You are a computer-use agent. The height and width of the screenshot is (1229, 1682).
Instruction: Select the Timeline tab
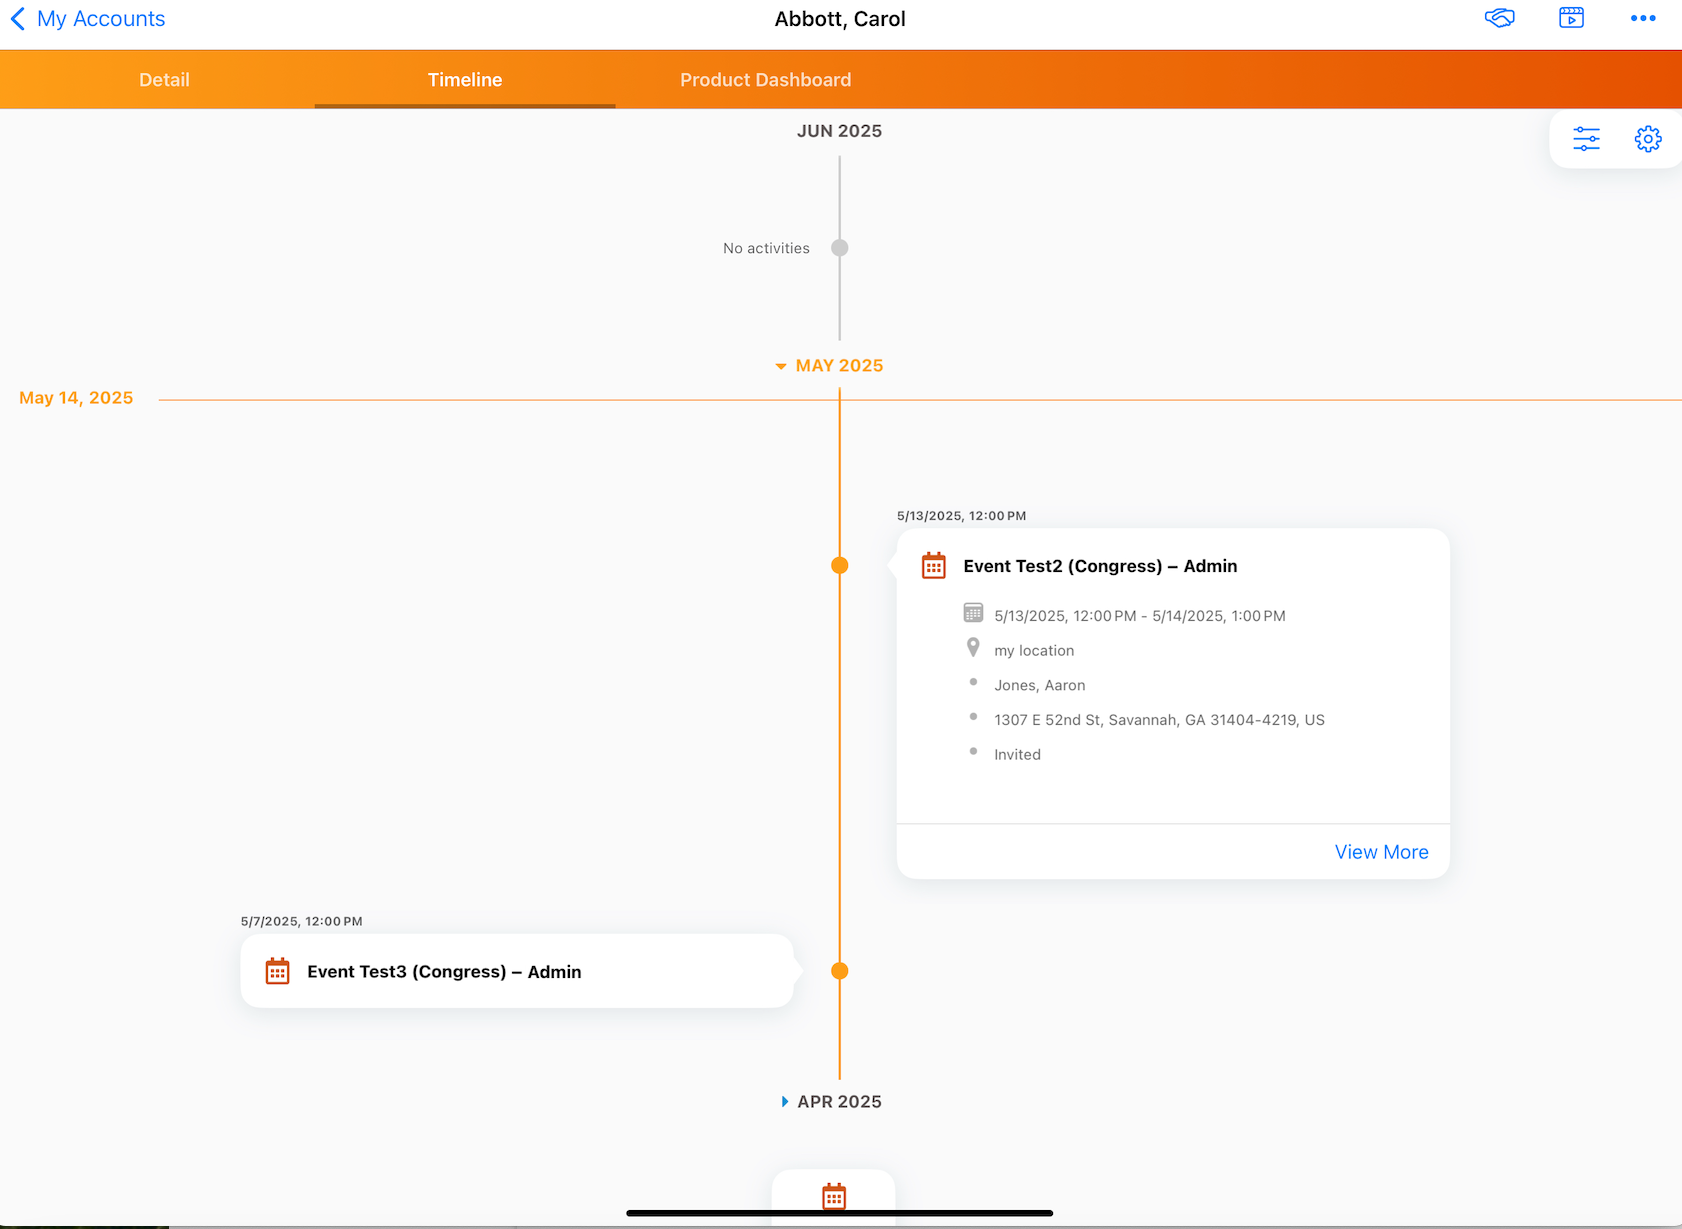pyautogui.click(x=465, y=80)
